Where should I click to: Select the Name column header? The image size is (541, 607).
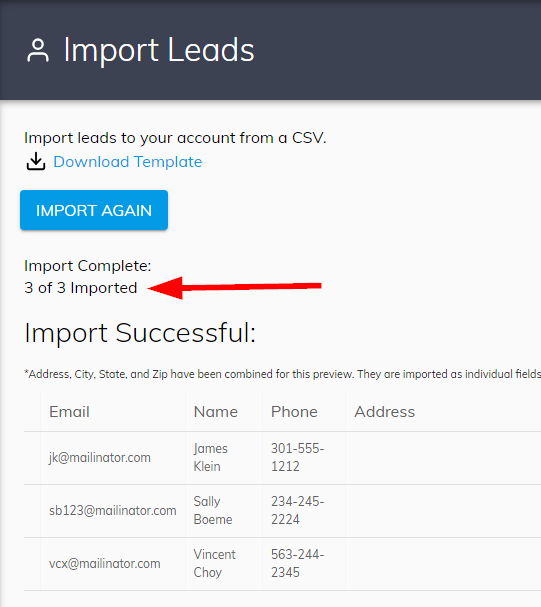click(216, 412)
